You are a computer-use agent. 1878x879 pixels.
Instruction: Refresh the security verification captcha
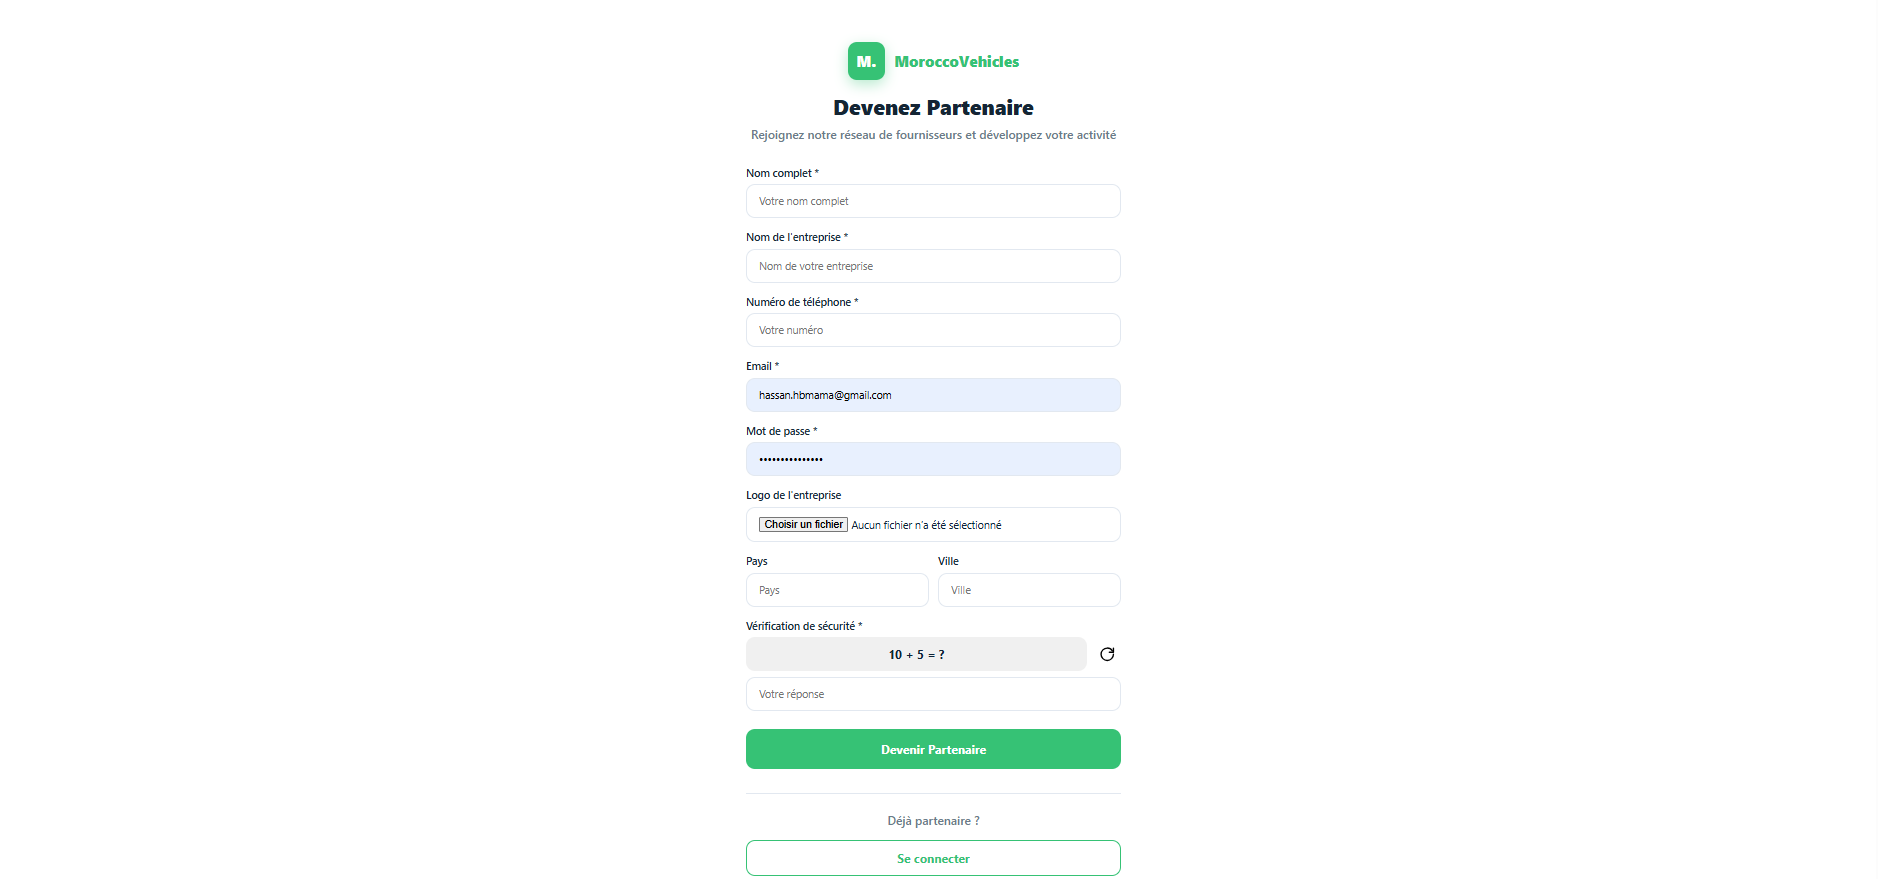click(1107, 654)
